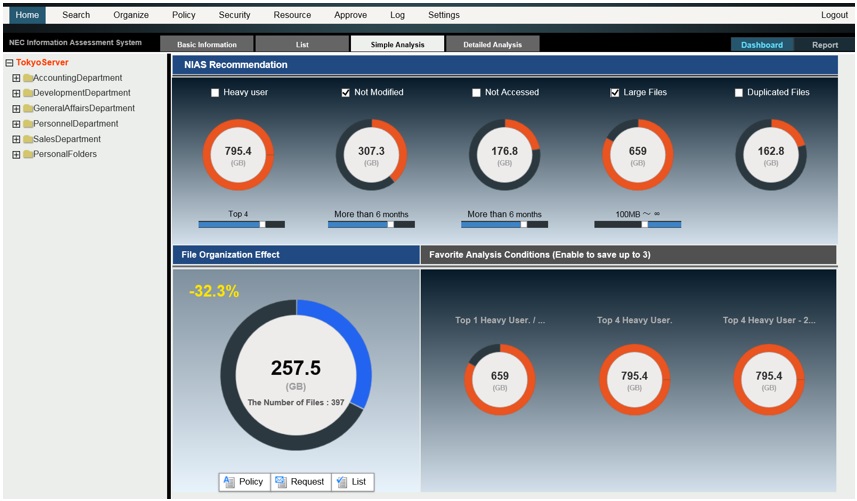Image resolution: width=857 pixels, height=501 pixels.
Task: Switch to the Dashboard view
Action: [762, 45]
